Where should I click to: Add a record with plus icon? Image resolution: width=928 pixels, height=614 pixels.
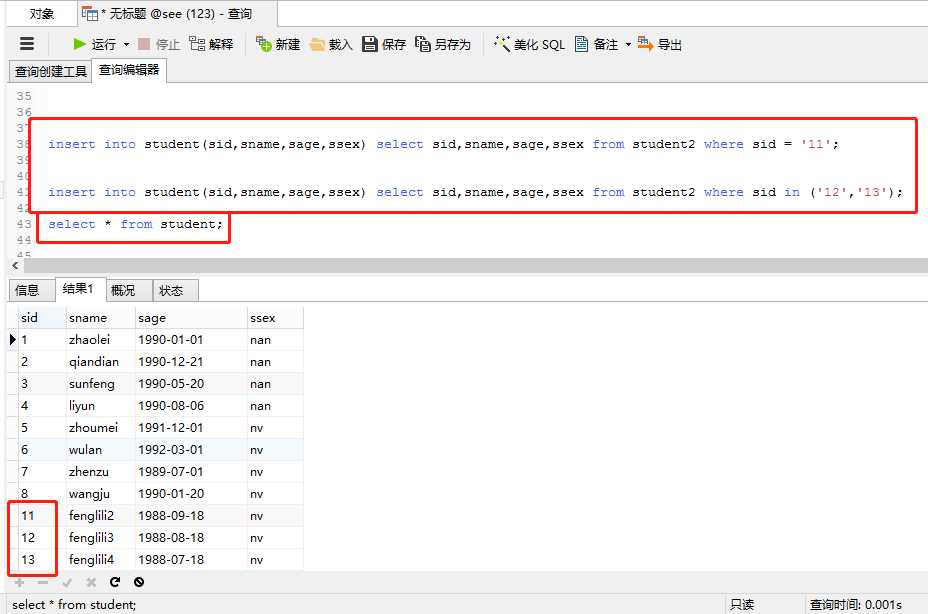[x=20, y=583]
